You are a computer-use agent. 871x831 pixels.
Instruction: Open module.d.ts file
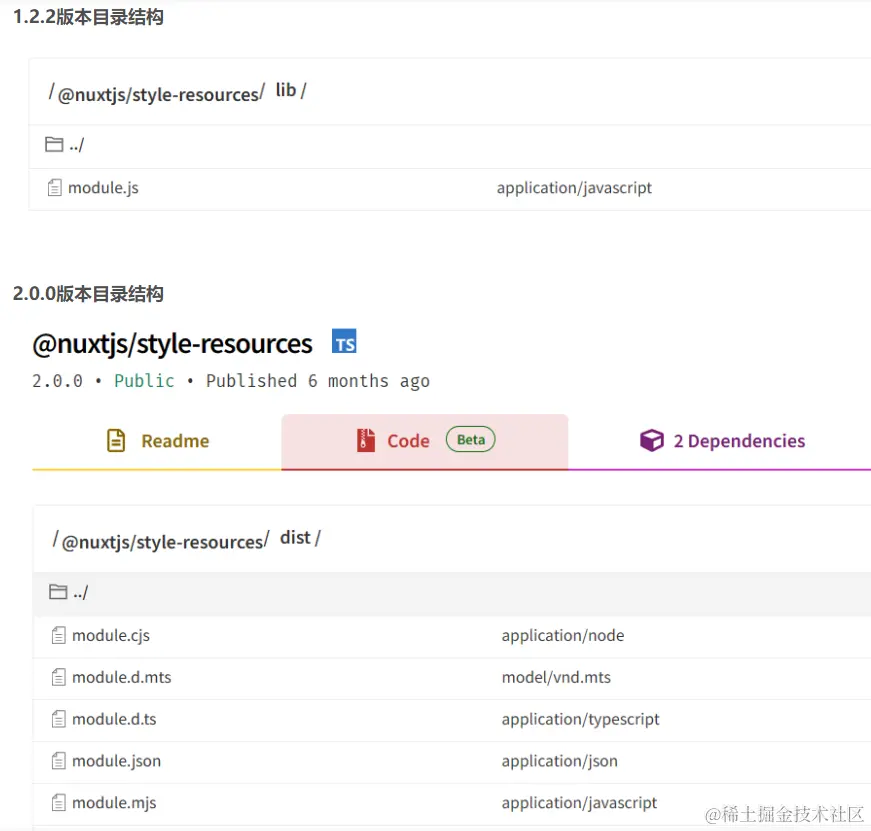coord(114,719)
